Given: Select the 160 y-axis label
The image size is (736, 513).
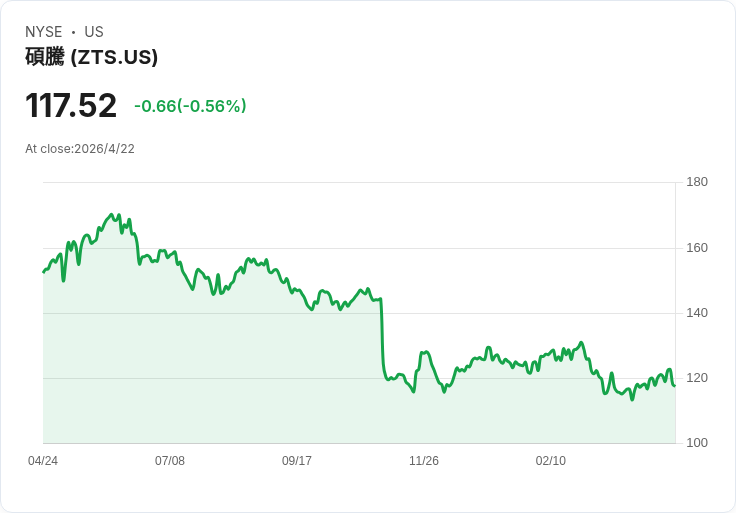Looking at the screenshot, I should (697, 248).
